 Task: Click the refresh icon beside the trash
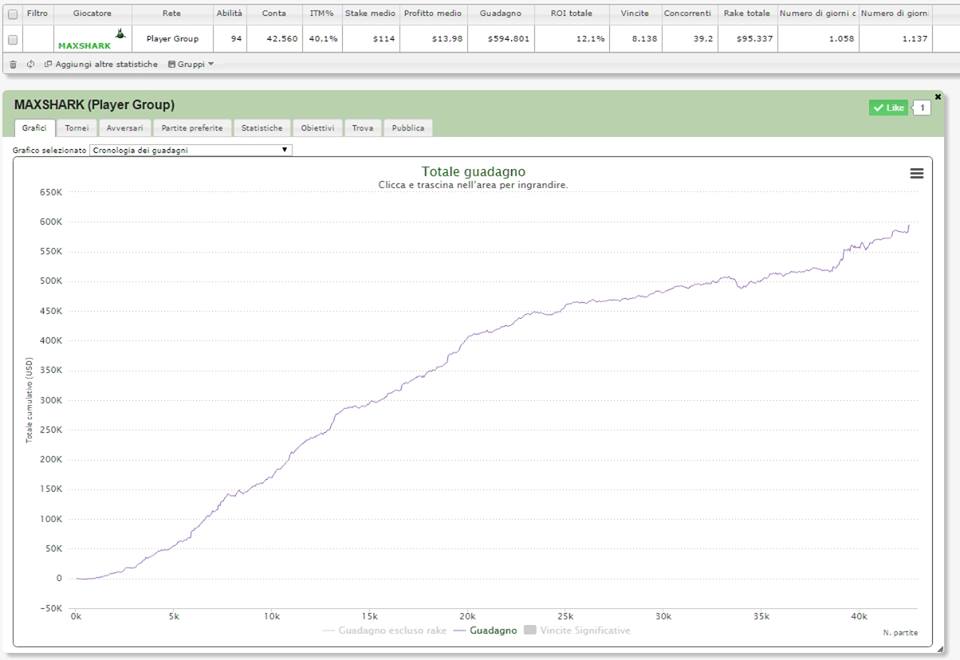click(30, 64)
